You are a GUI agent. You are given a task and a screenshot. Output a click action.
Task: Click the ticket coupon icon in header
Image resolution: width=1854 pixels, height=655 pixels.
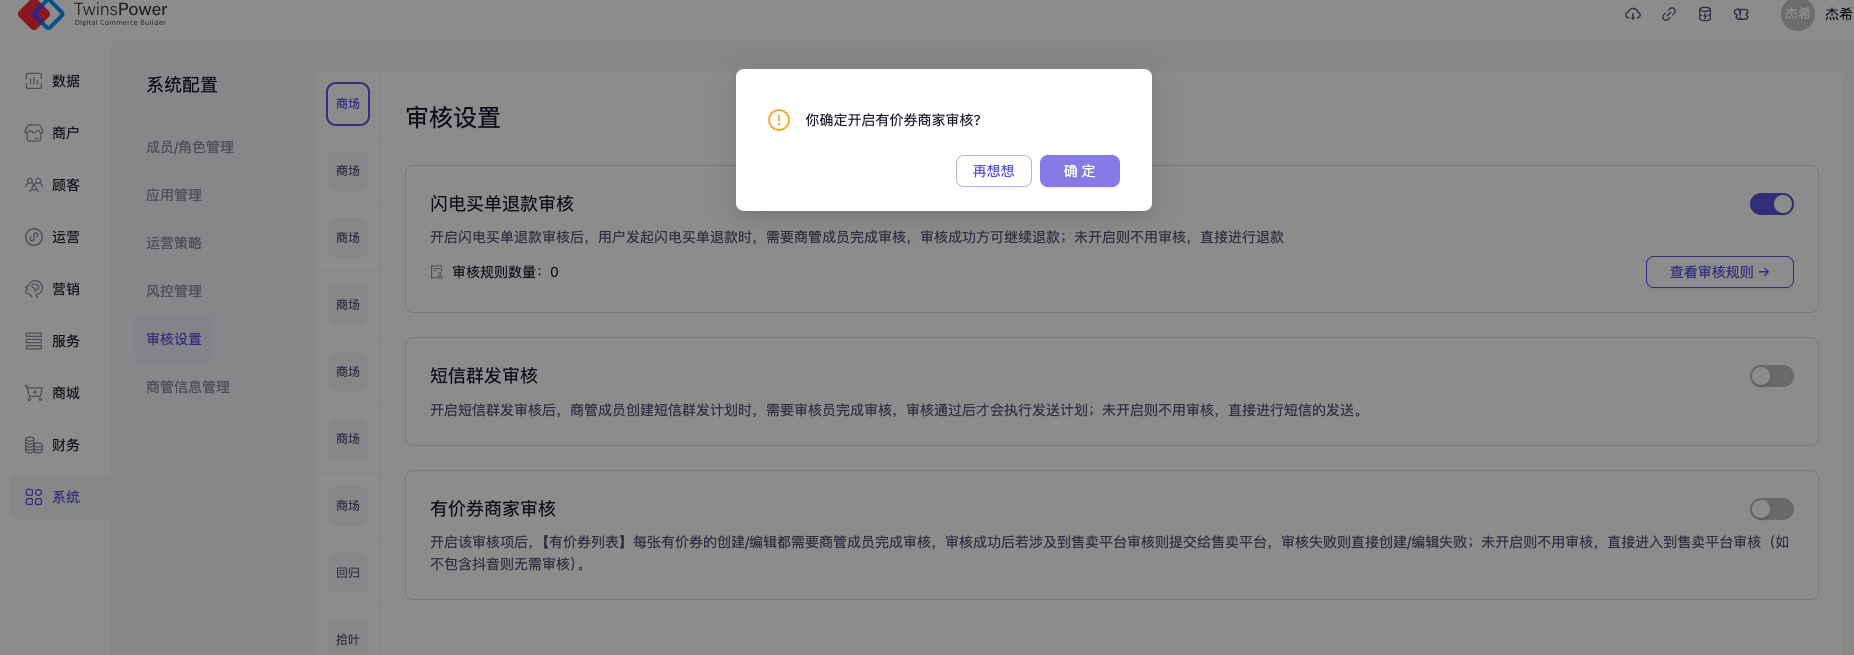tap(1741, 14)
